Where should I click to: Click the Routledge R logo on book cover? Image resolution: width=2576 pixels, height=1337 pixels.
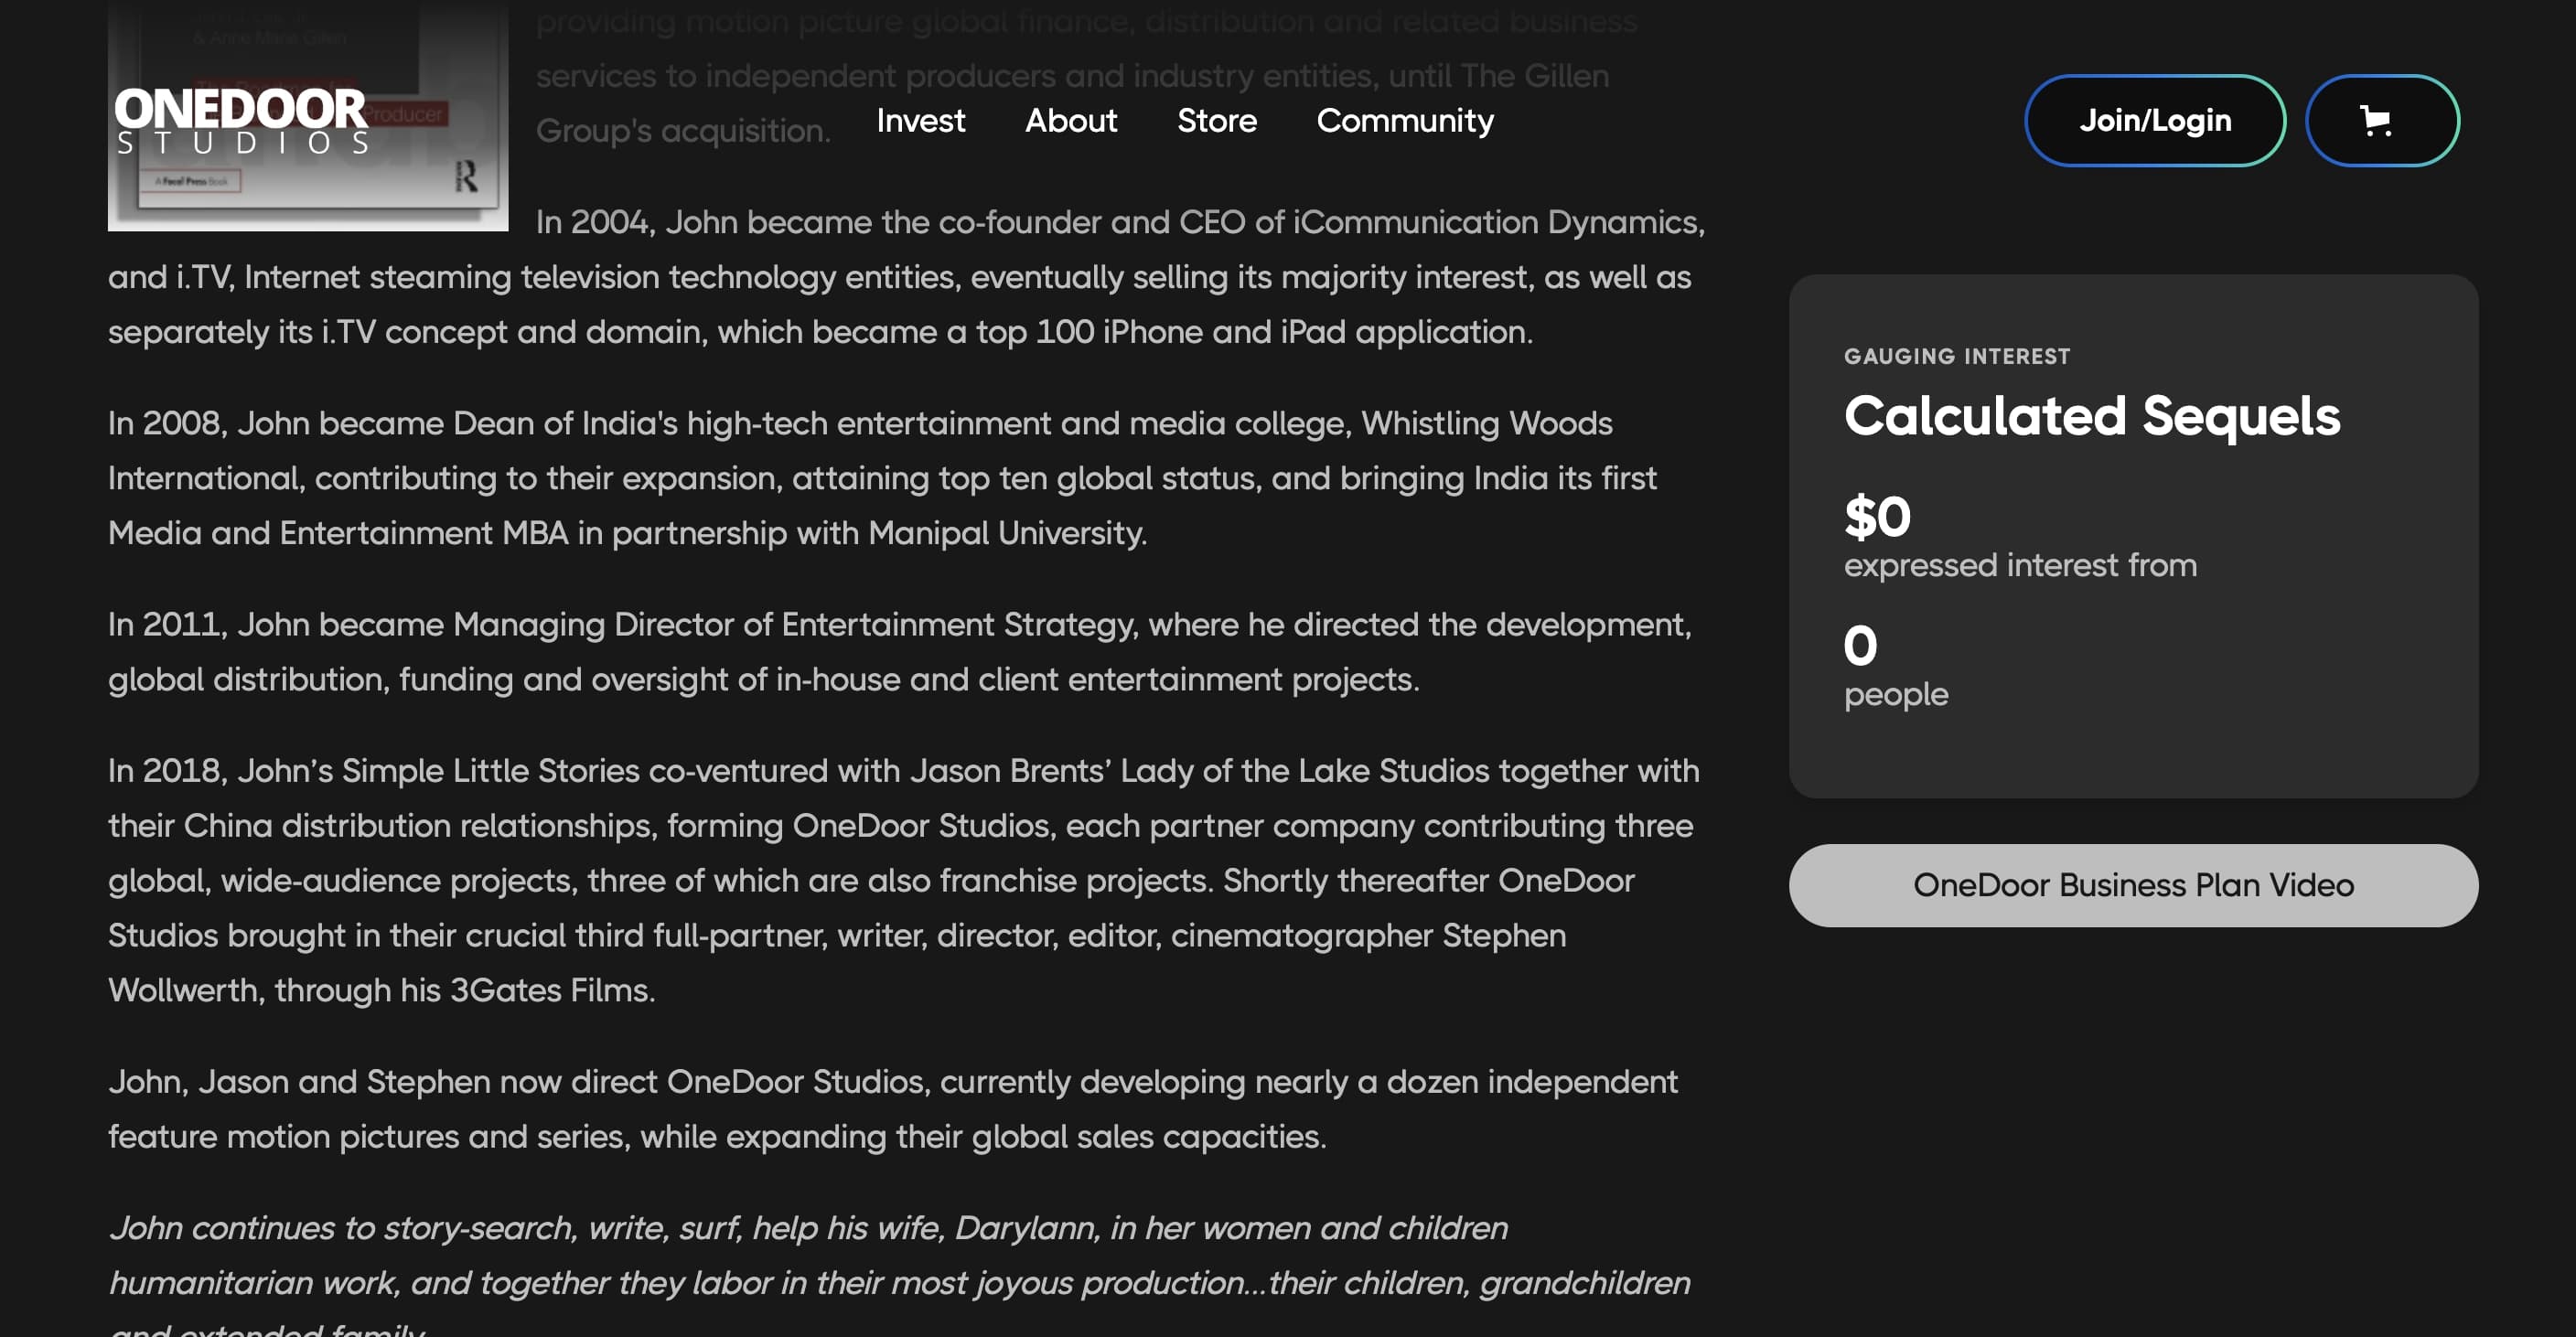[466, 177]
